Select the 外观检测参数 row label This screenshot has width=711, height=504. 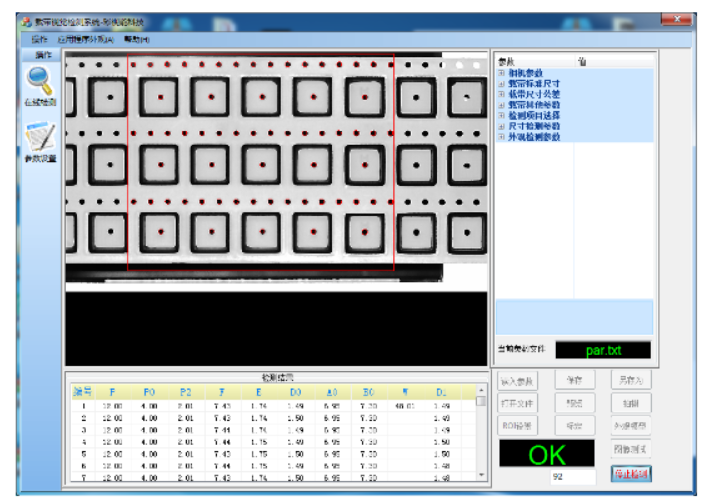[x=534, y=137]
